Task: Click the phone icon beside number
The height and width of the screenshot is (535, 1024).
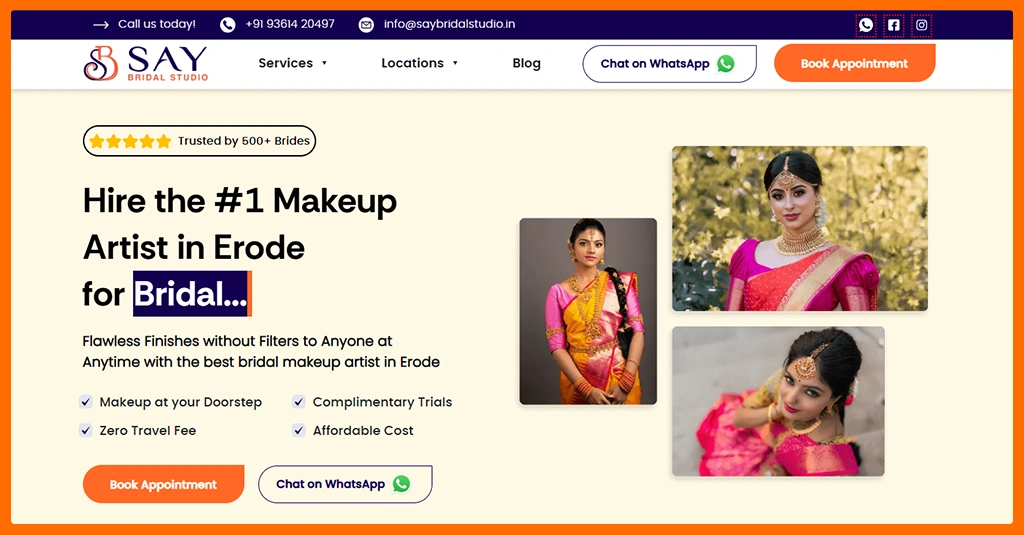Action: [227, 25]
